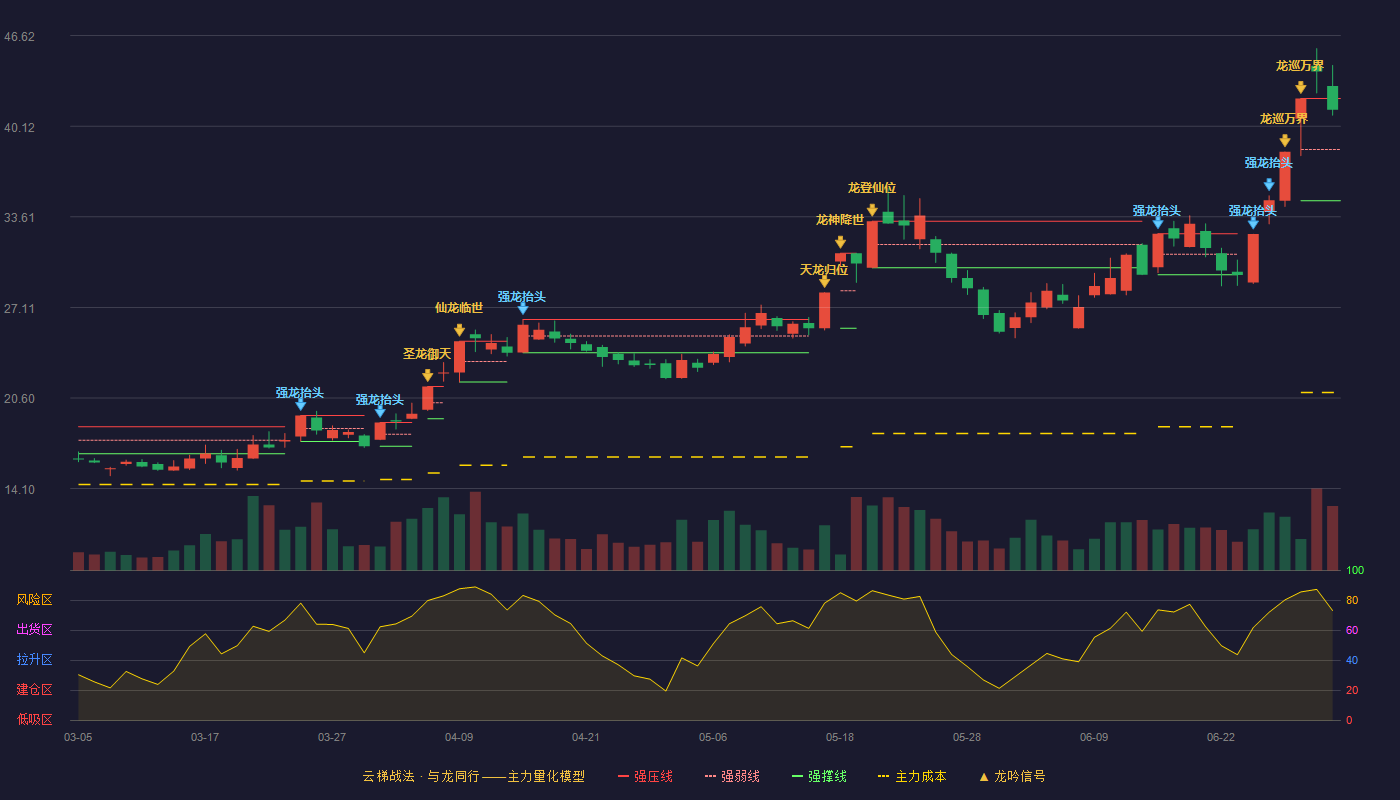This screenshot has width=1400, height=800.
Task: Click the 04-09 date label
Action: pos(459,737)
